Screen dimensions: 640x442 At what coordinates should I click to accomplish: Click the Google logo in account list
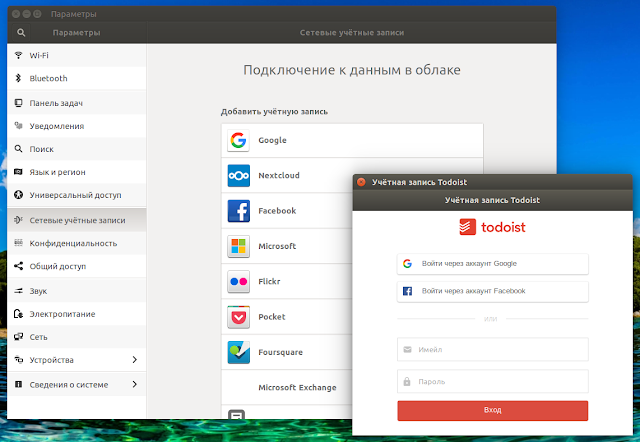238,140
